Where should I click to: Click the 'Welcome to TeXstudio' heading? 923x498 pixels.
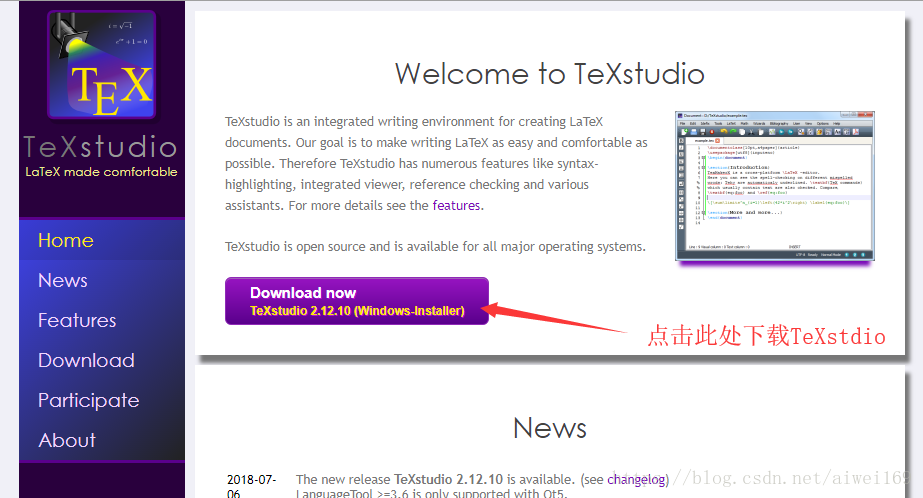(549, 74)
